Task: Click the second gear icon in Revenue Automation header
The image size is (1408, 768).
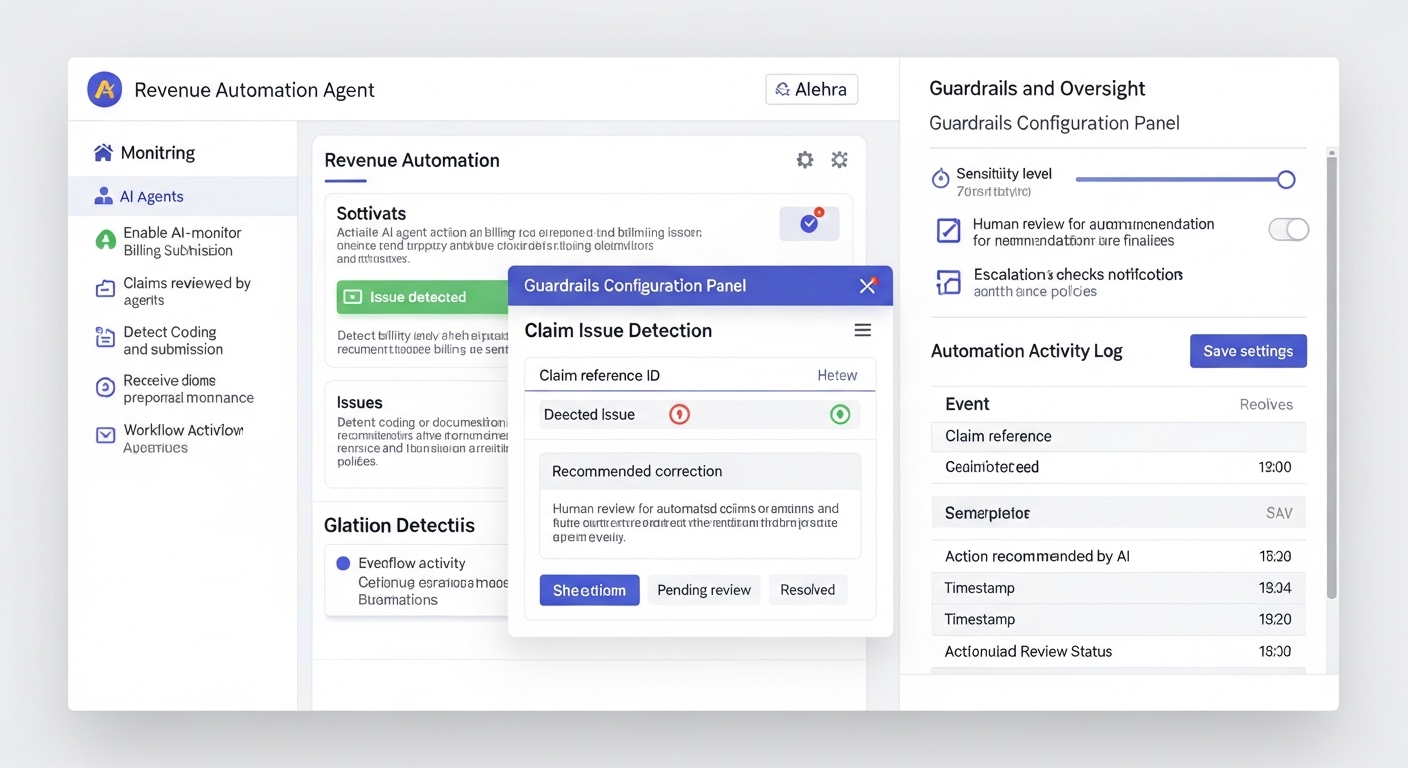Action: (x=839, y=160)
